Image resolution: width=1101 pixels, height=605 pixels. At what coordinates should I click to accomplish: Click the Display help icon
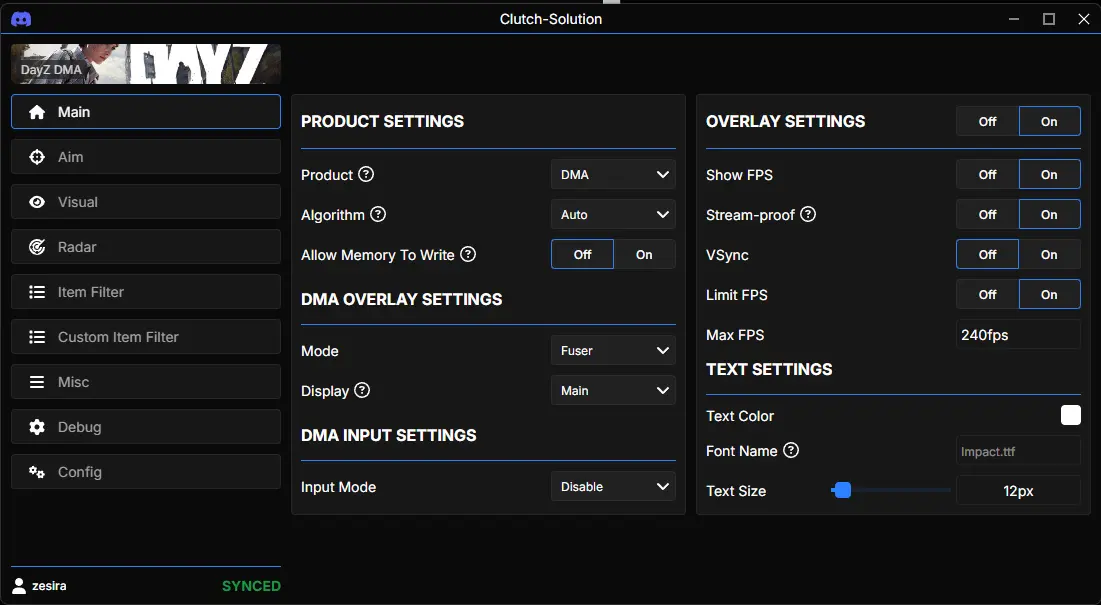362,390
